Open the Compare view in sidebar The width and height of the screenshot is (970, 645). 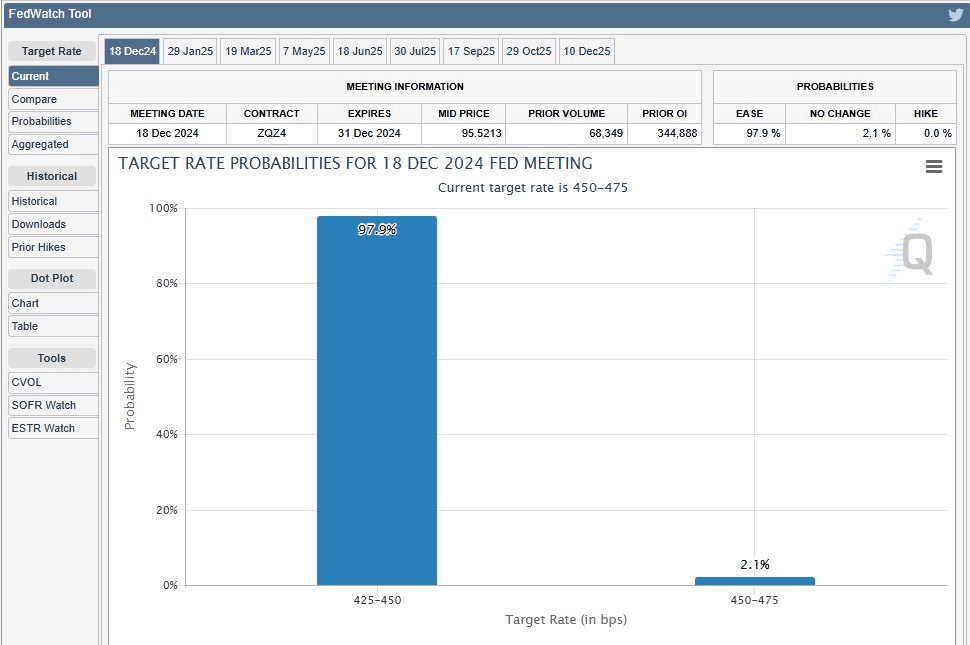pyautogui.click(x=53, y=99)
